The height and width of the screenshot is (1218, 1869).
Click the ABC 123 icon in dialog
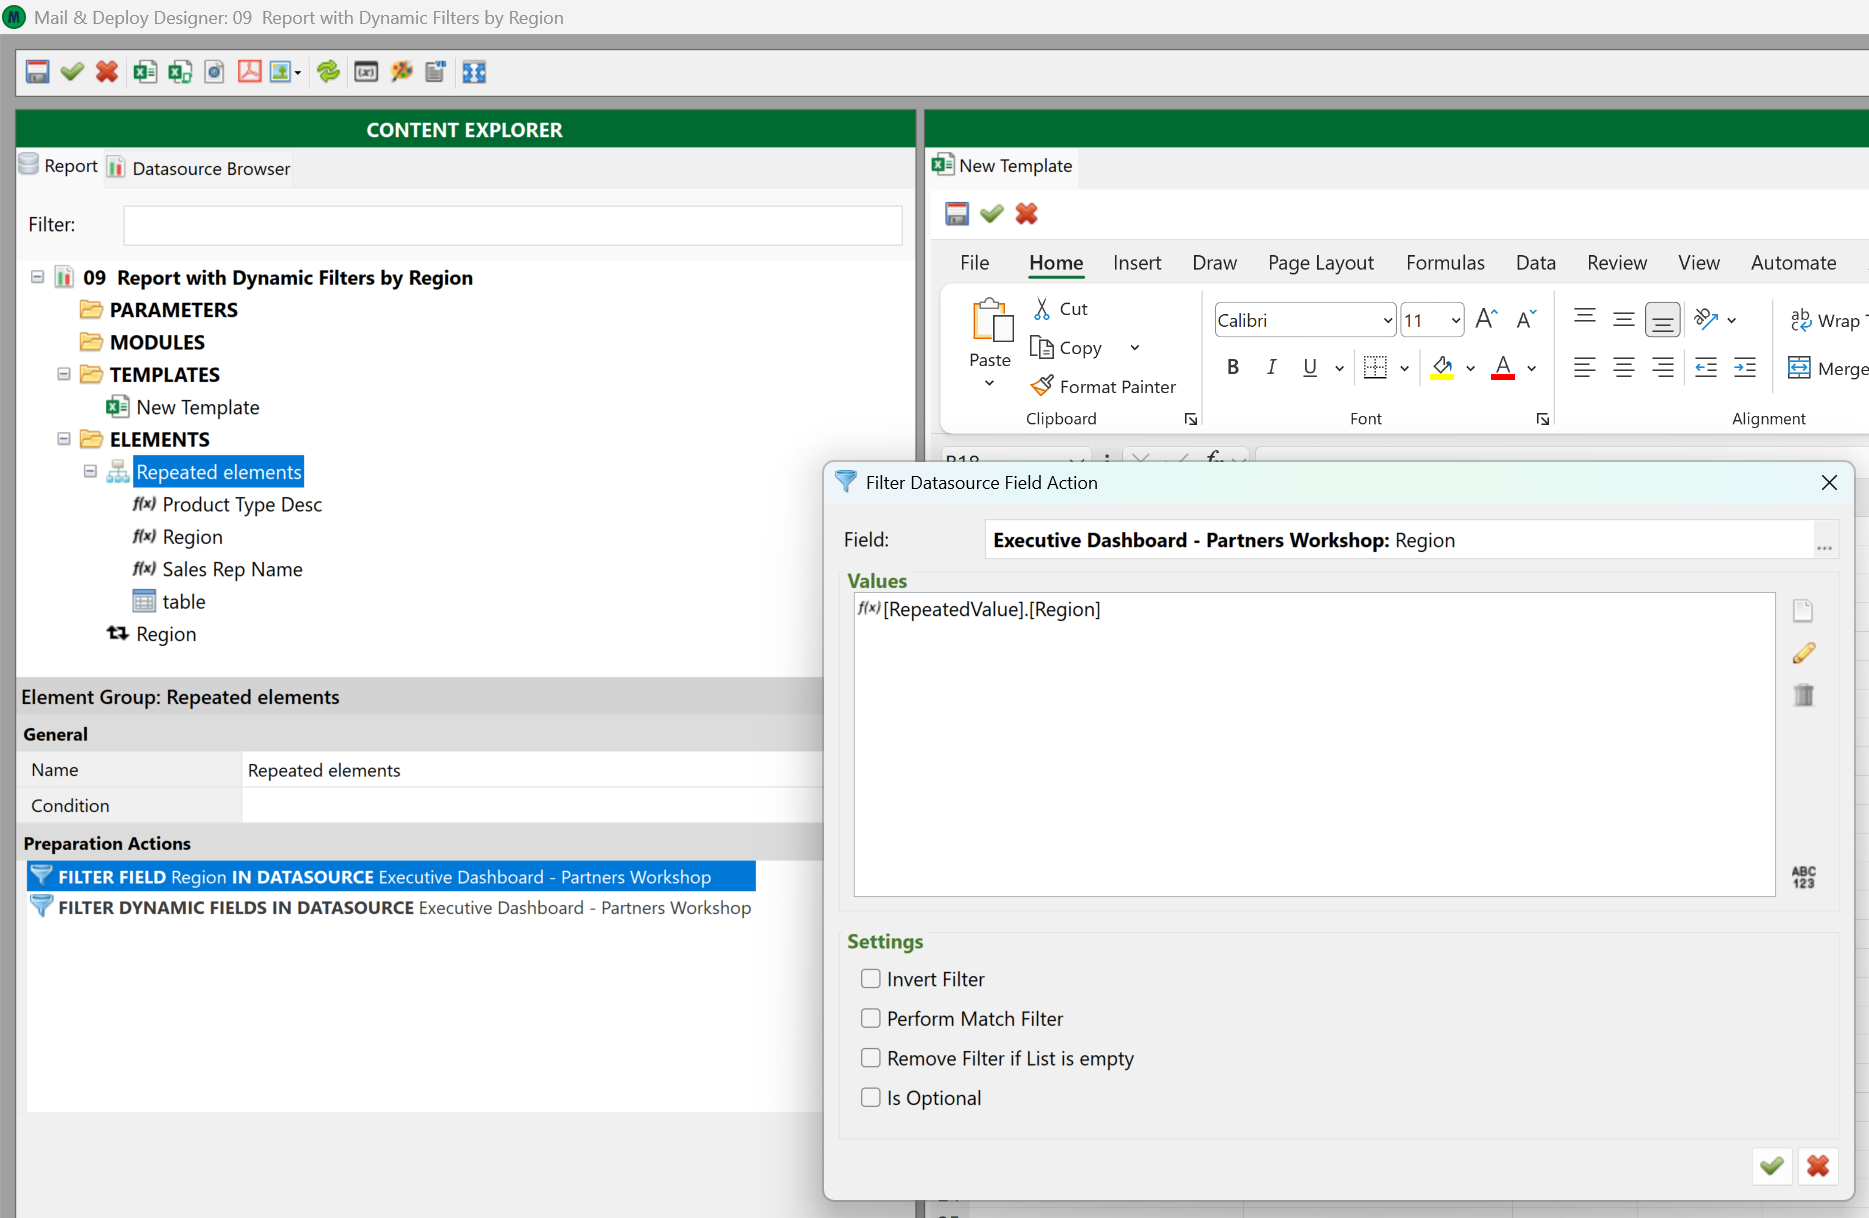point(1803,877)
